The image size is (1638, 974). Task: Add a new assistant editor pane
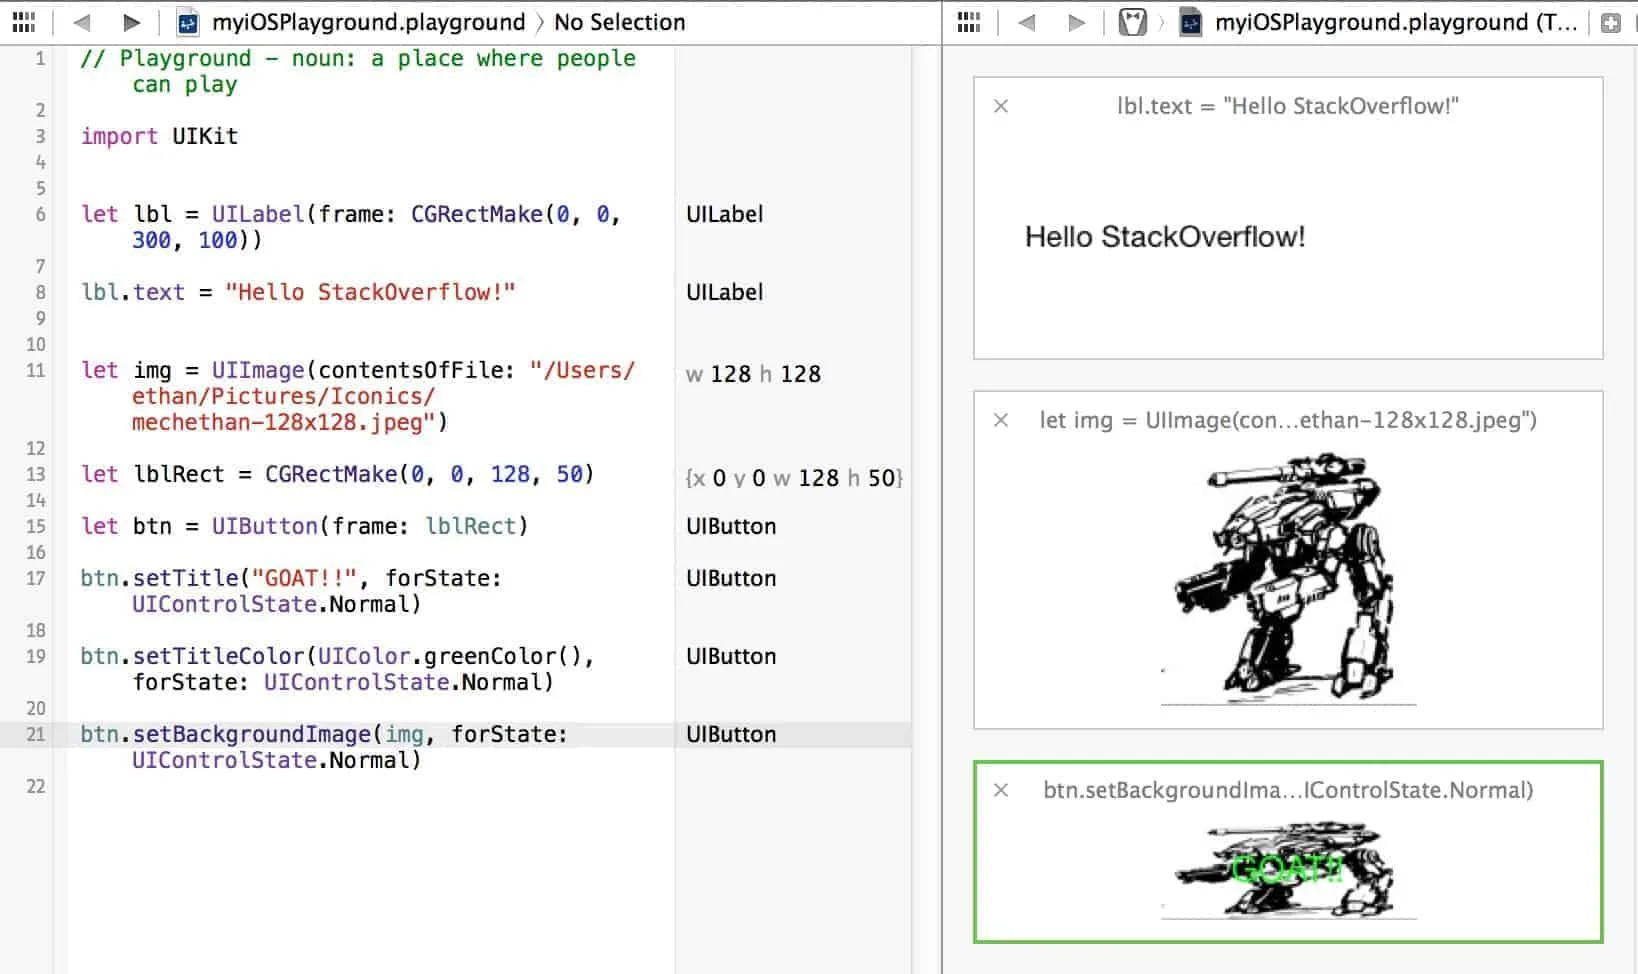pos(1610,23)
